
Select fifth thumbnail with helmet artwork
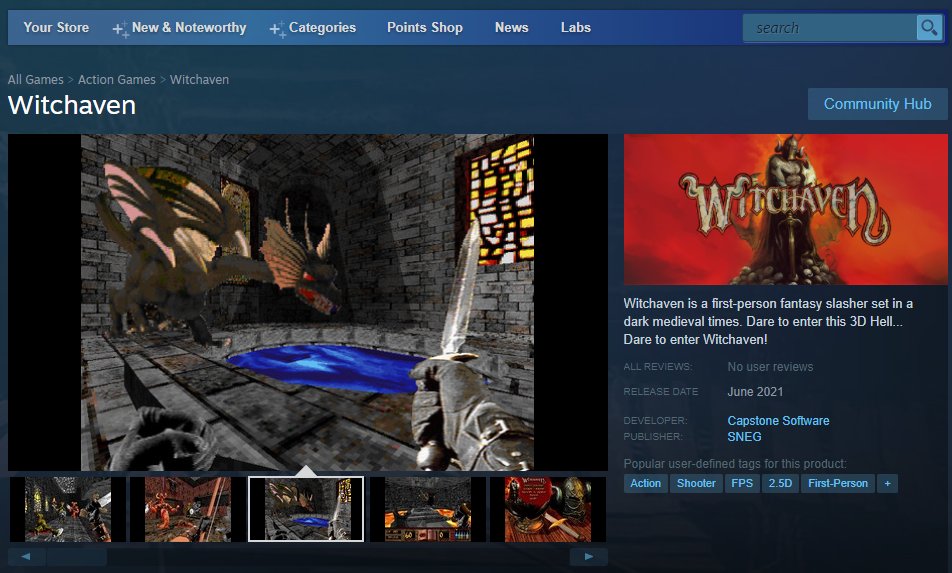pos(548,509)
